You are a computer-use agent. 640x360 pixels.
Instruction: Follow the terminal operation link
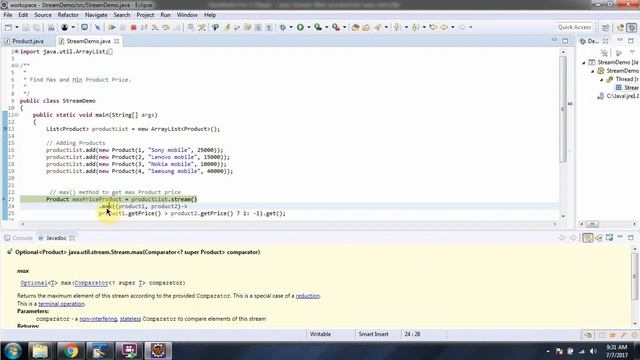point(61,304)
